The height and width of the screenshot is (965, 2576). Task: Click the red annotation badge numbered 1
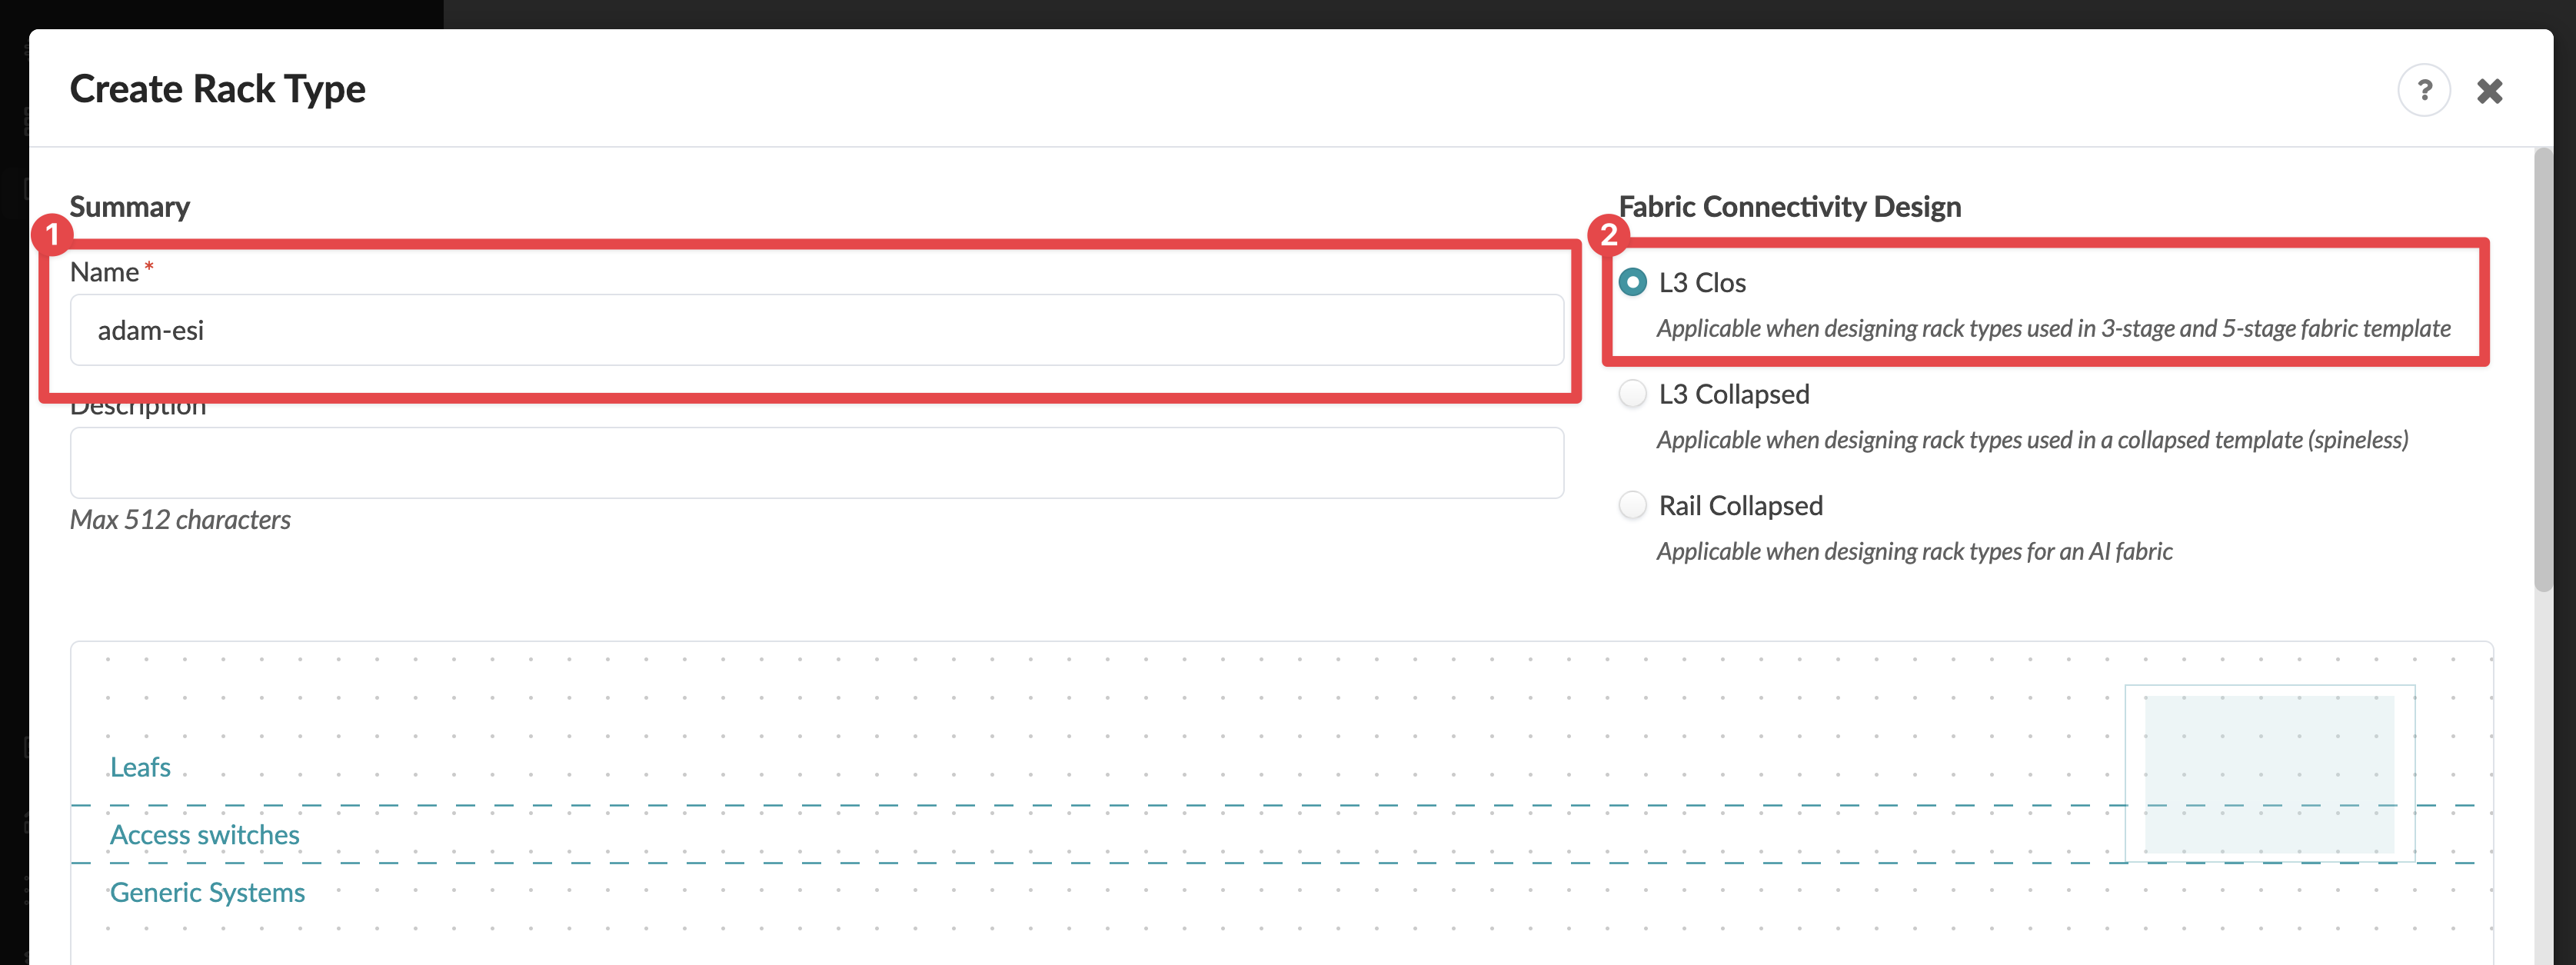[52, 235]
